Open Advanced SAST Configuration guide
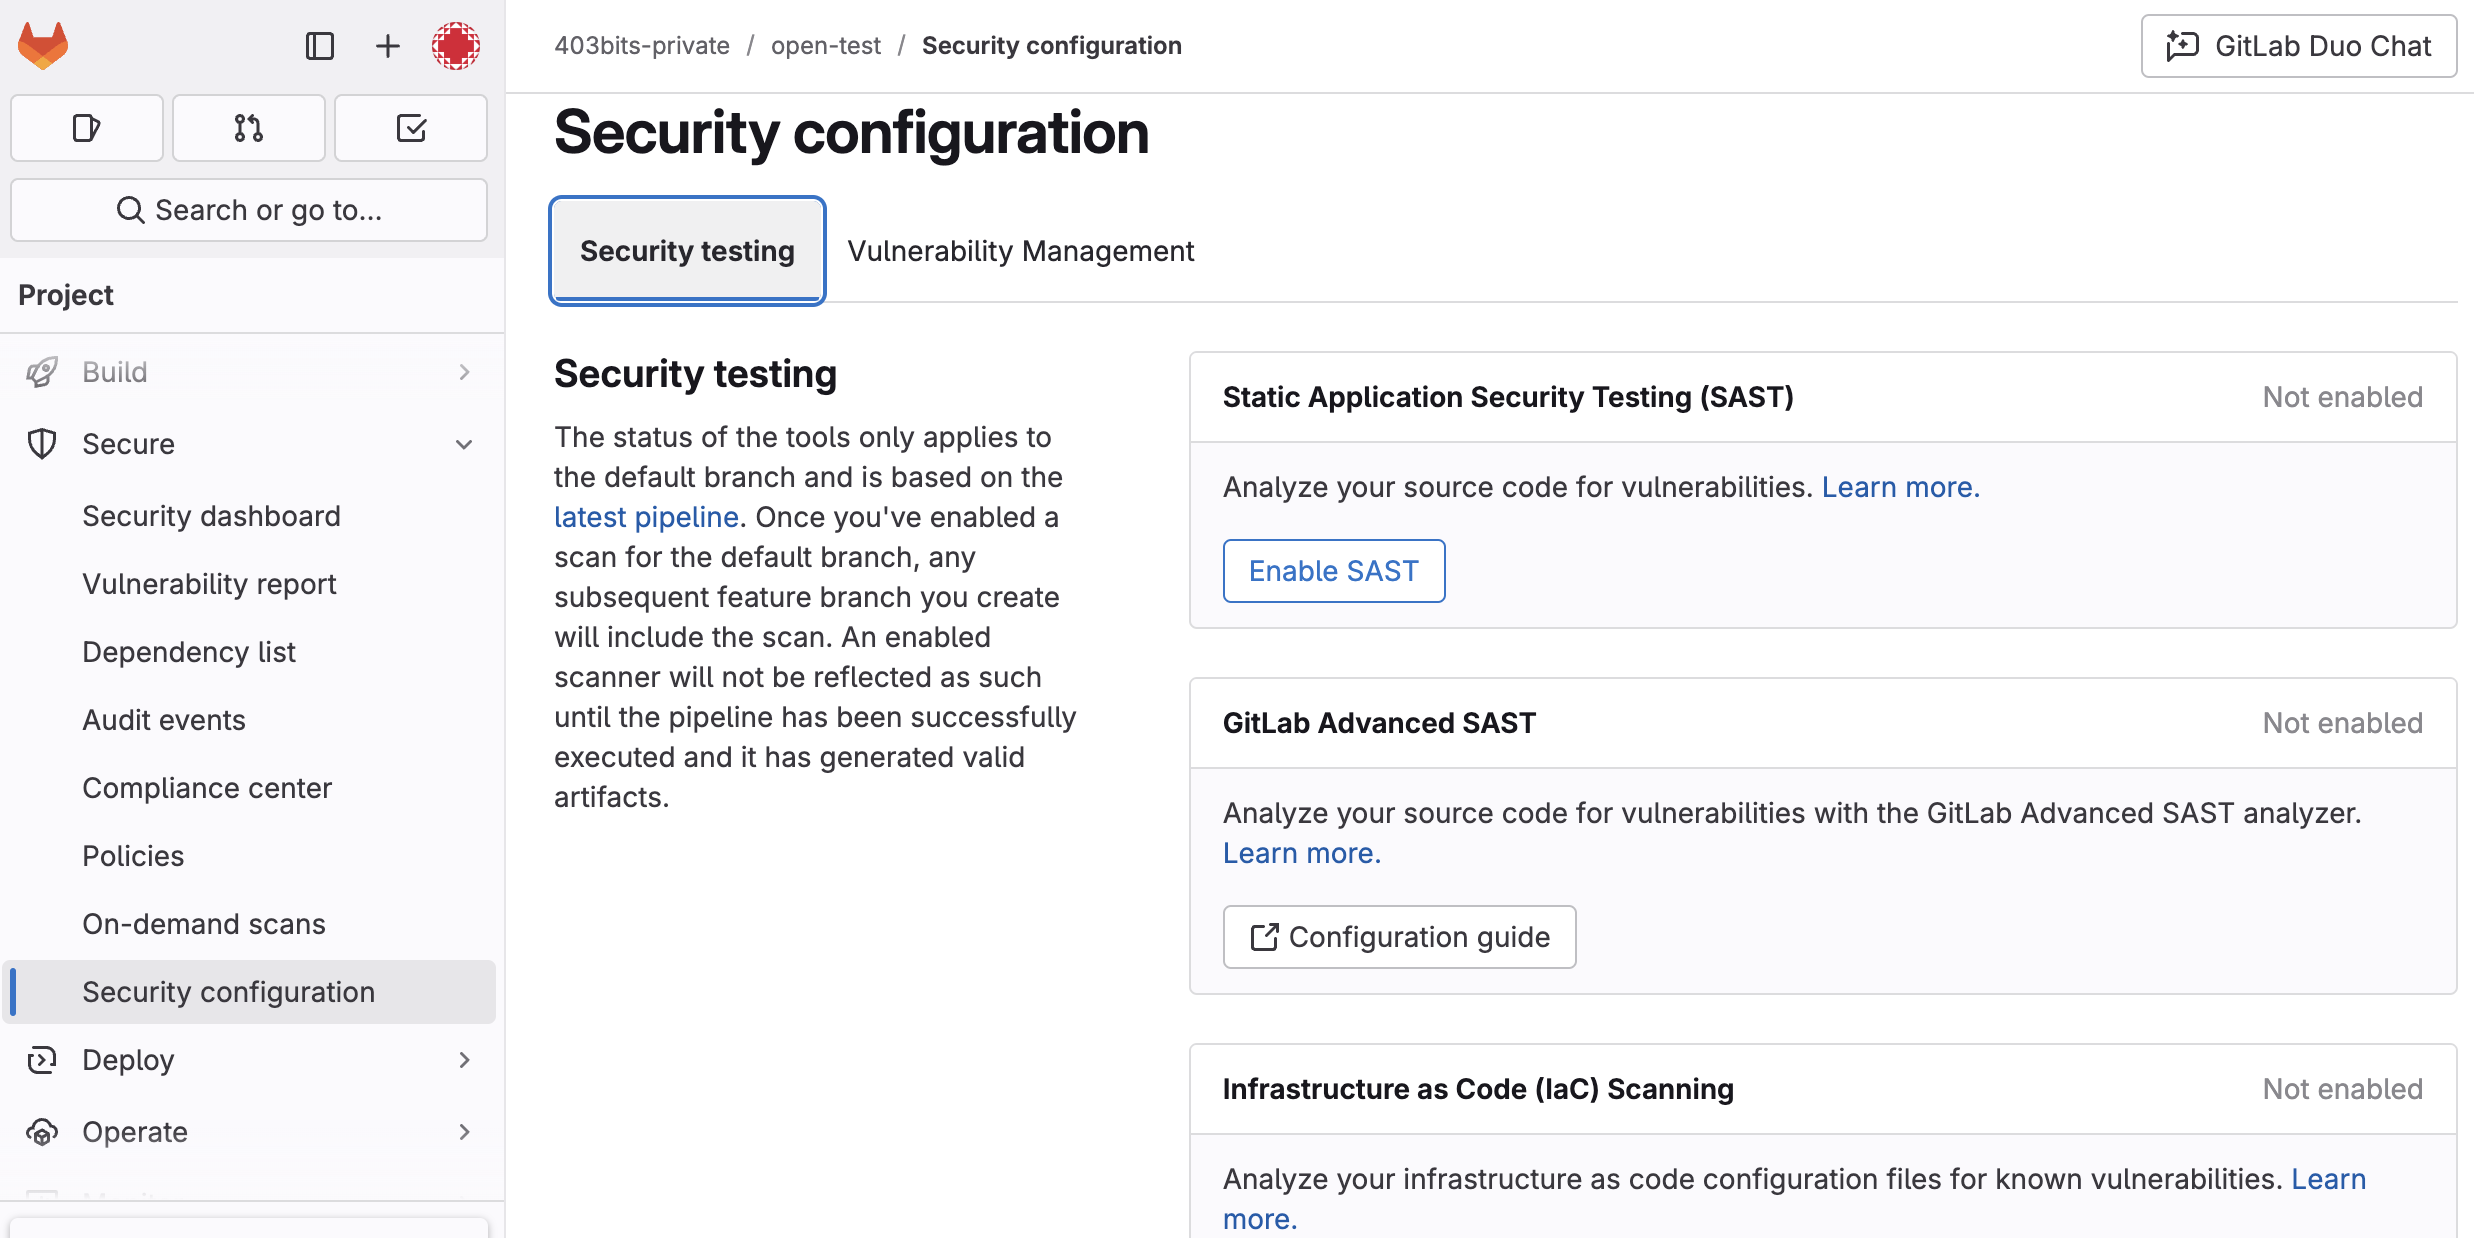The height and width of the screenshot is (1238, 2474). point(1399,937)
